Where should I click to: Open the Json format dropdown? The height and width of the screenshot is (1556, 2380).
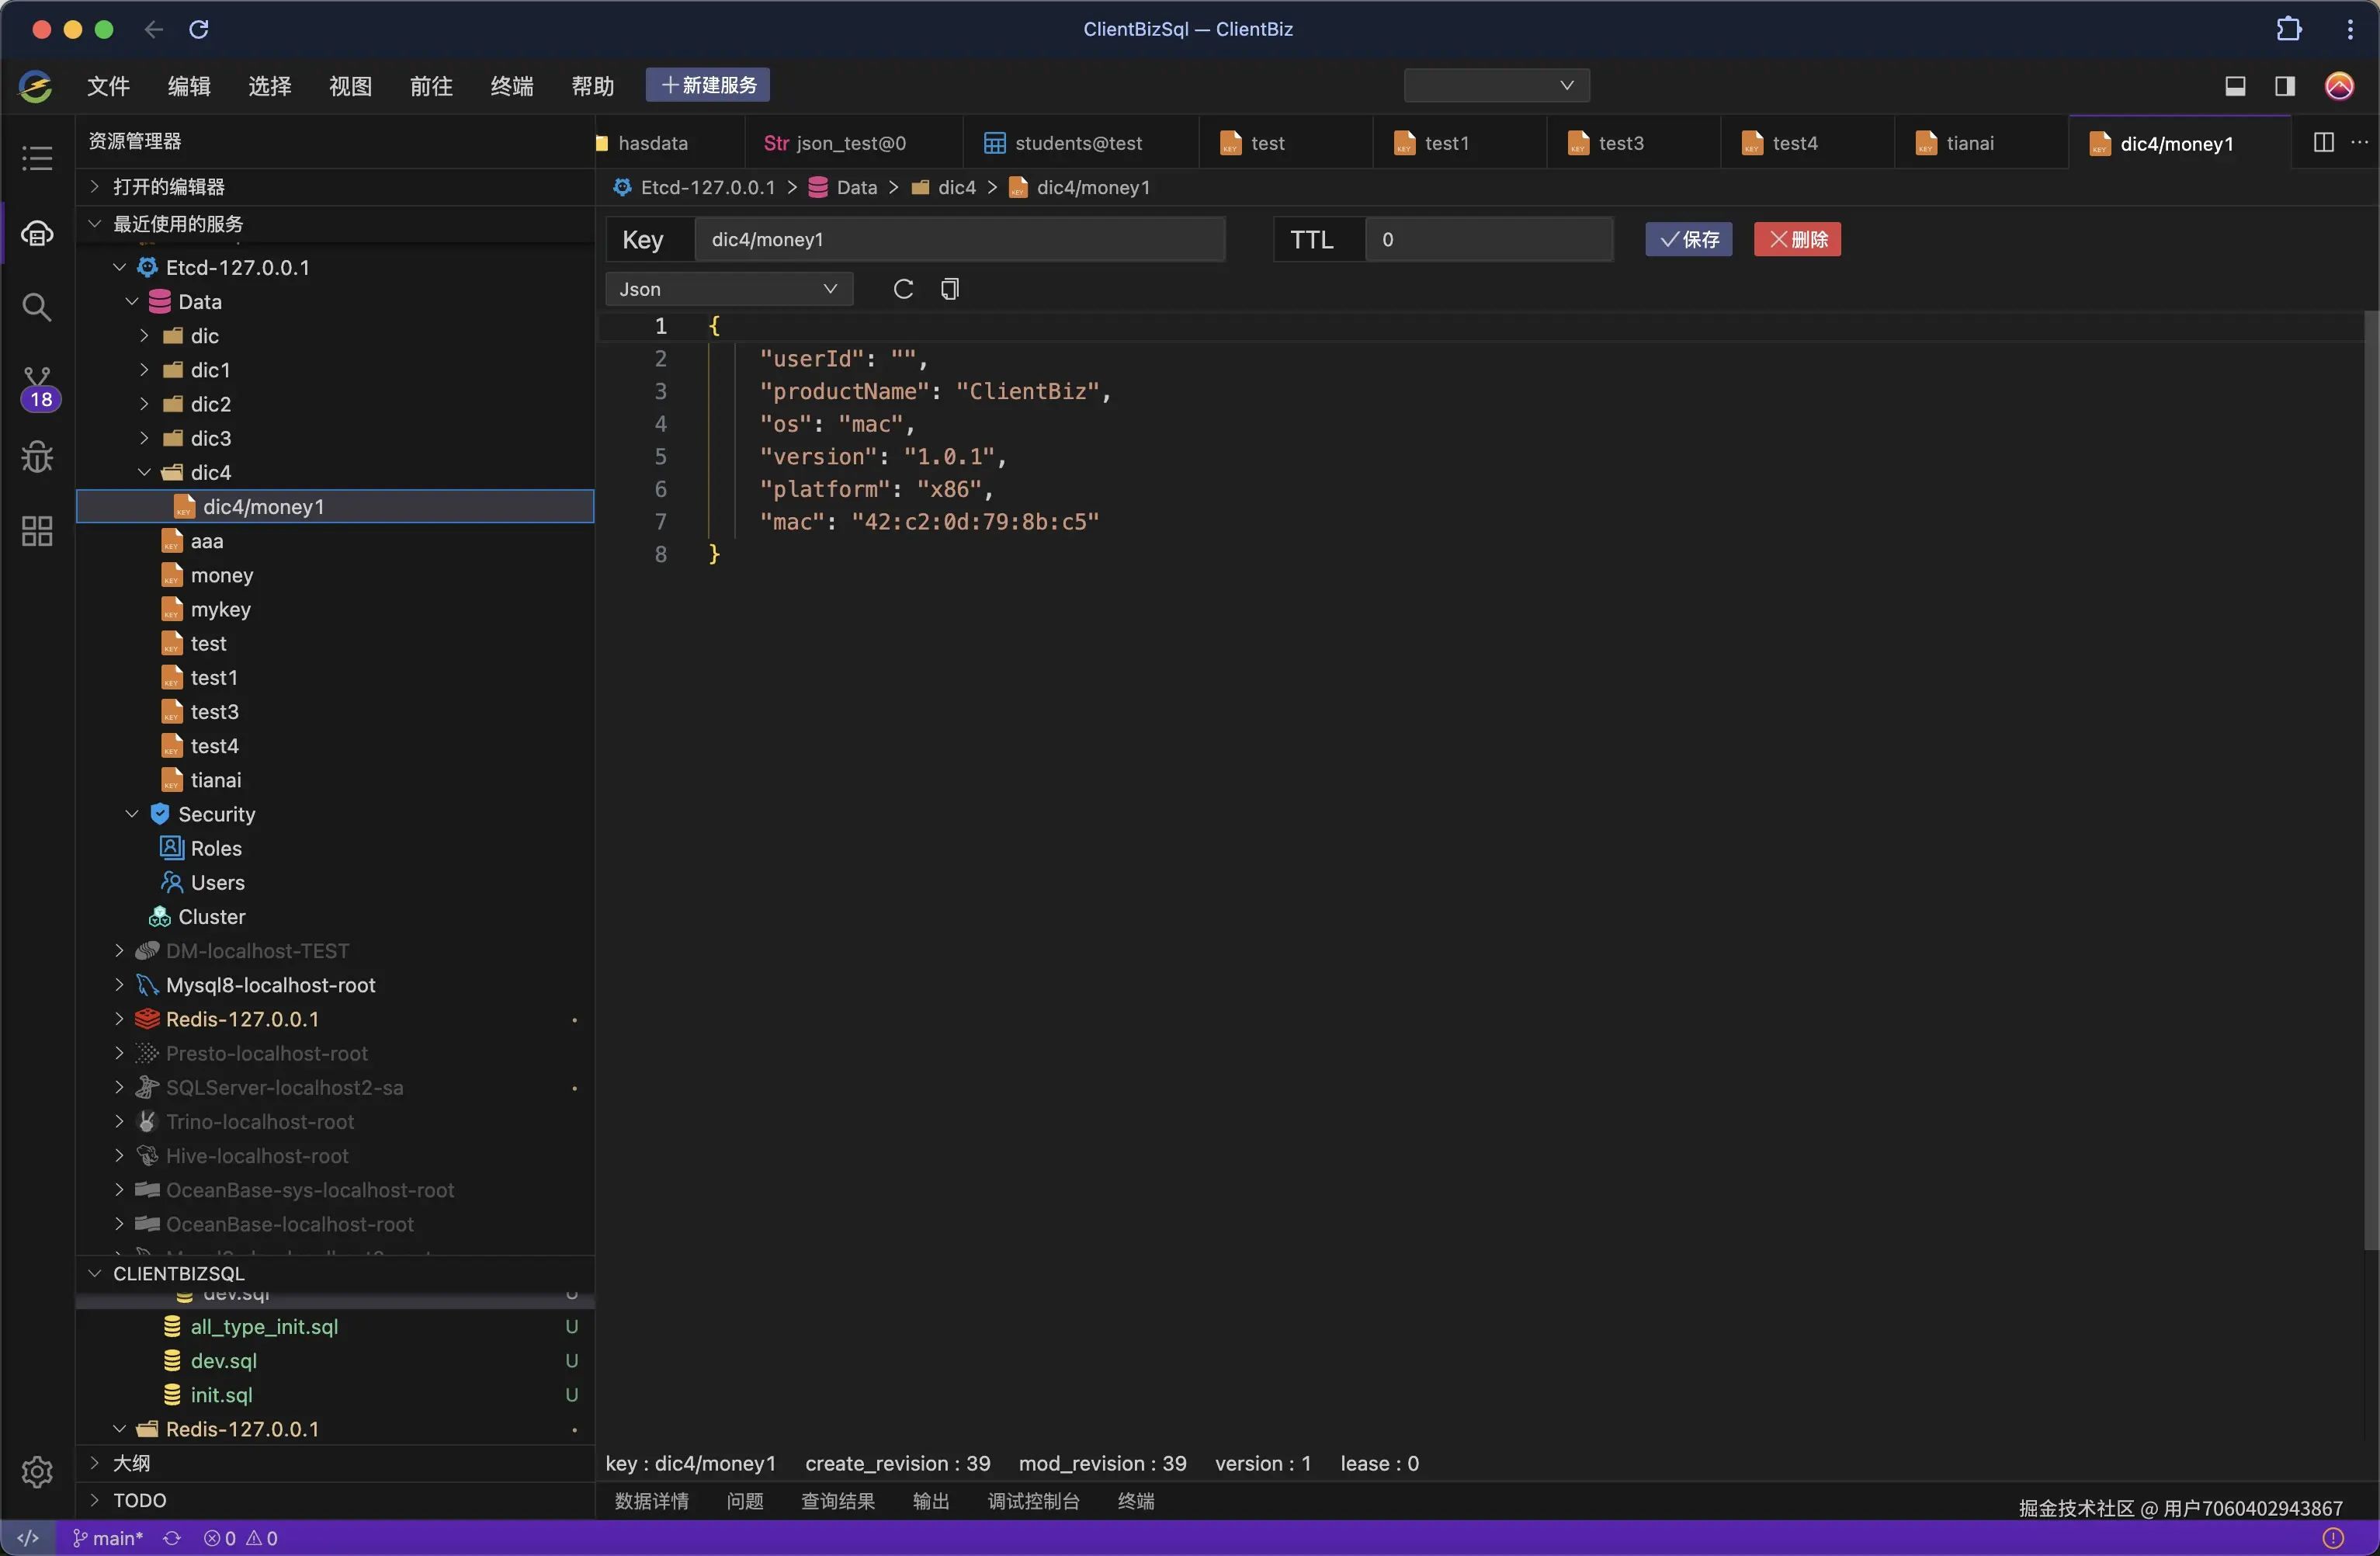[x=728, y=289]
